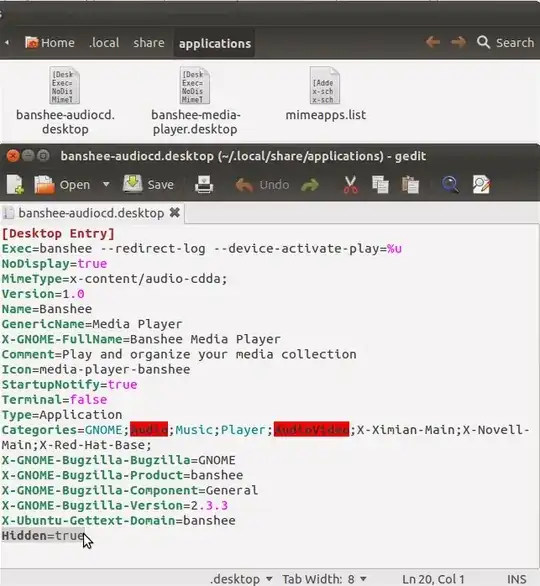Select the mimeapps.list file icon
Screen dimensions: 540x586
tap(325, 86)
